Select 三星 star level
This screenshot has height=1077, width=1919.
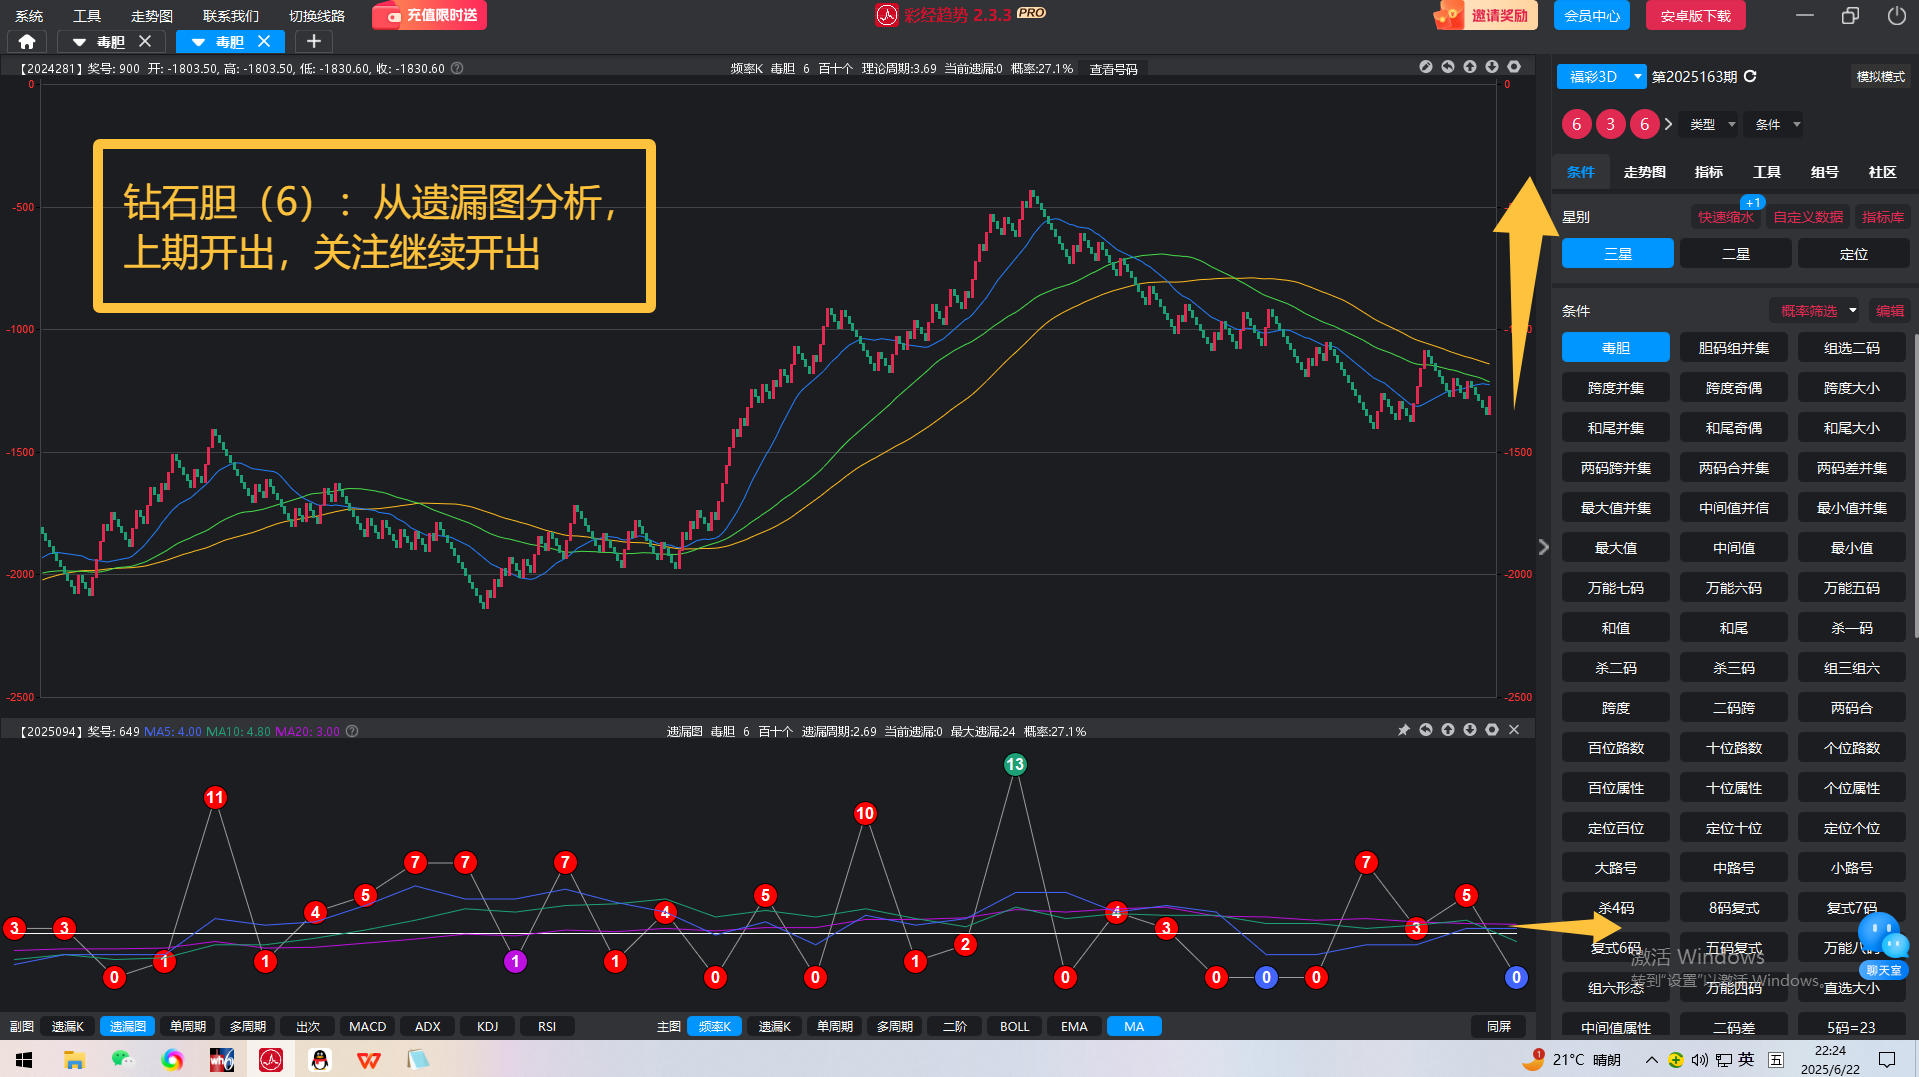[x=1617, y=253]
